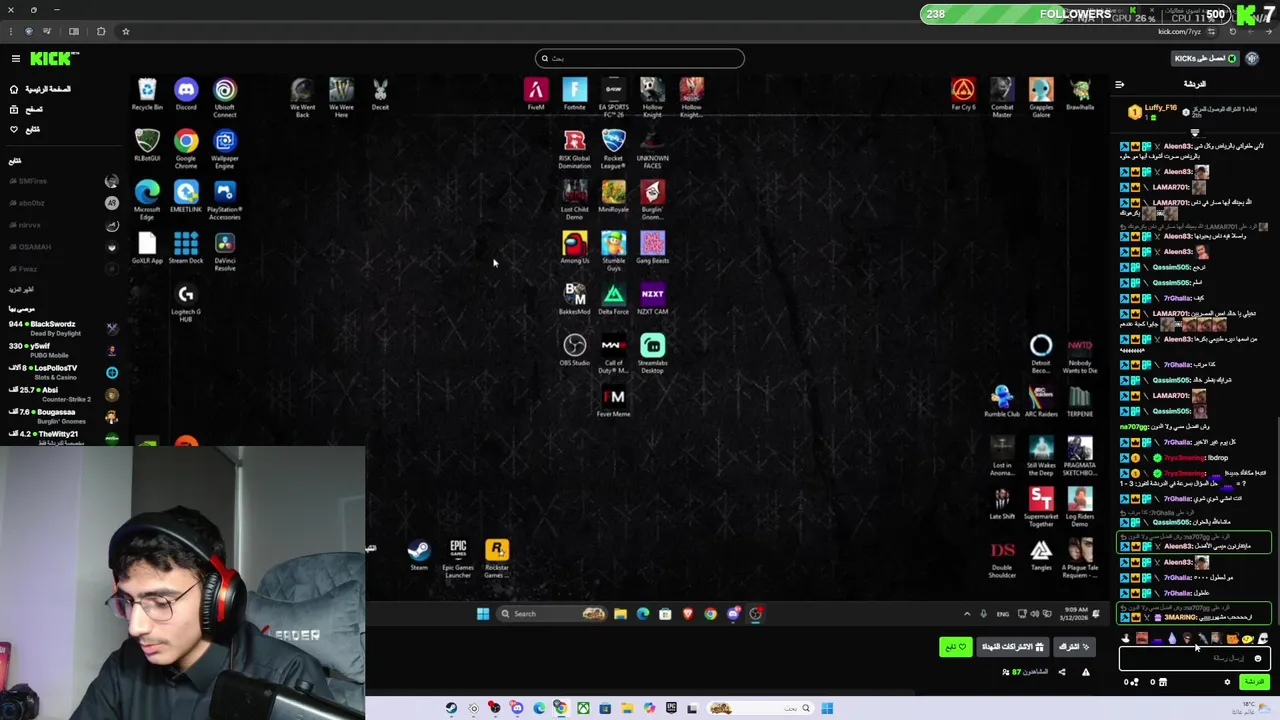The image size is (1280, 720).
Task: Open Google Chrome desktop shortcut
Action: (186, 149)
